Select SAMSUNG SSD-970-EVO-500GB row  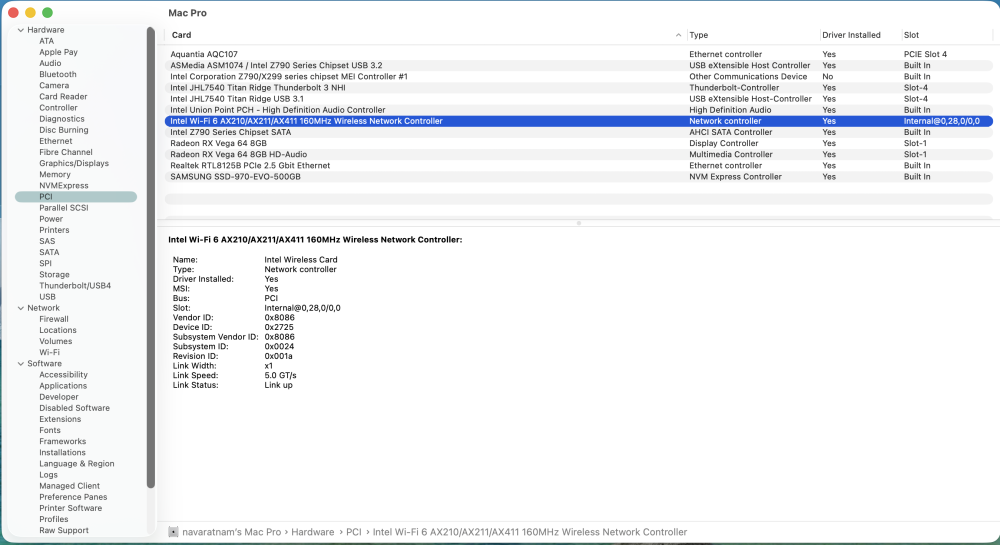click(x=578, y=177)
